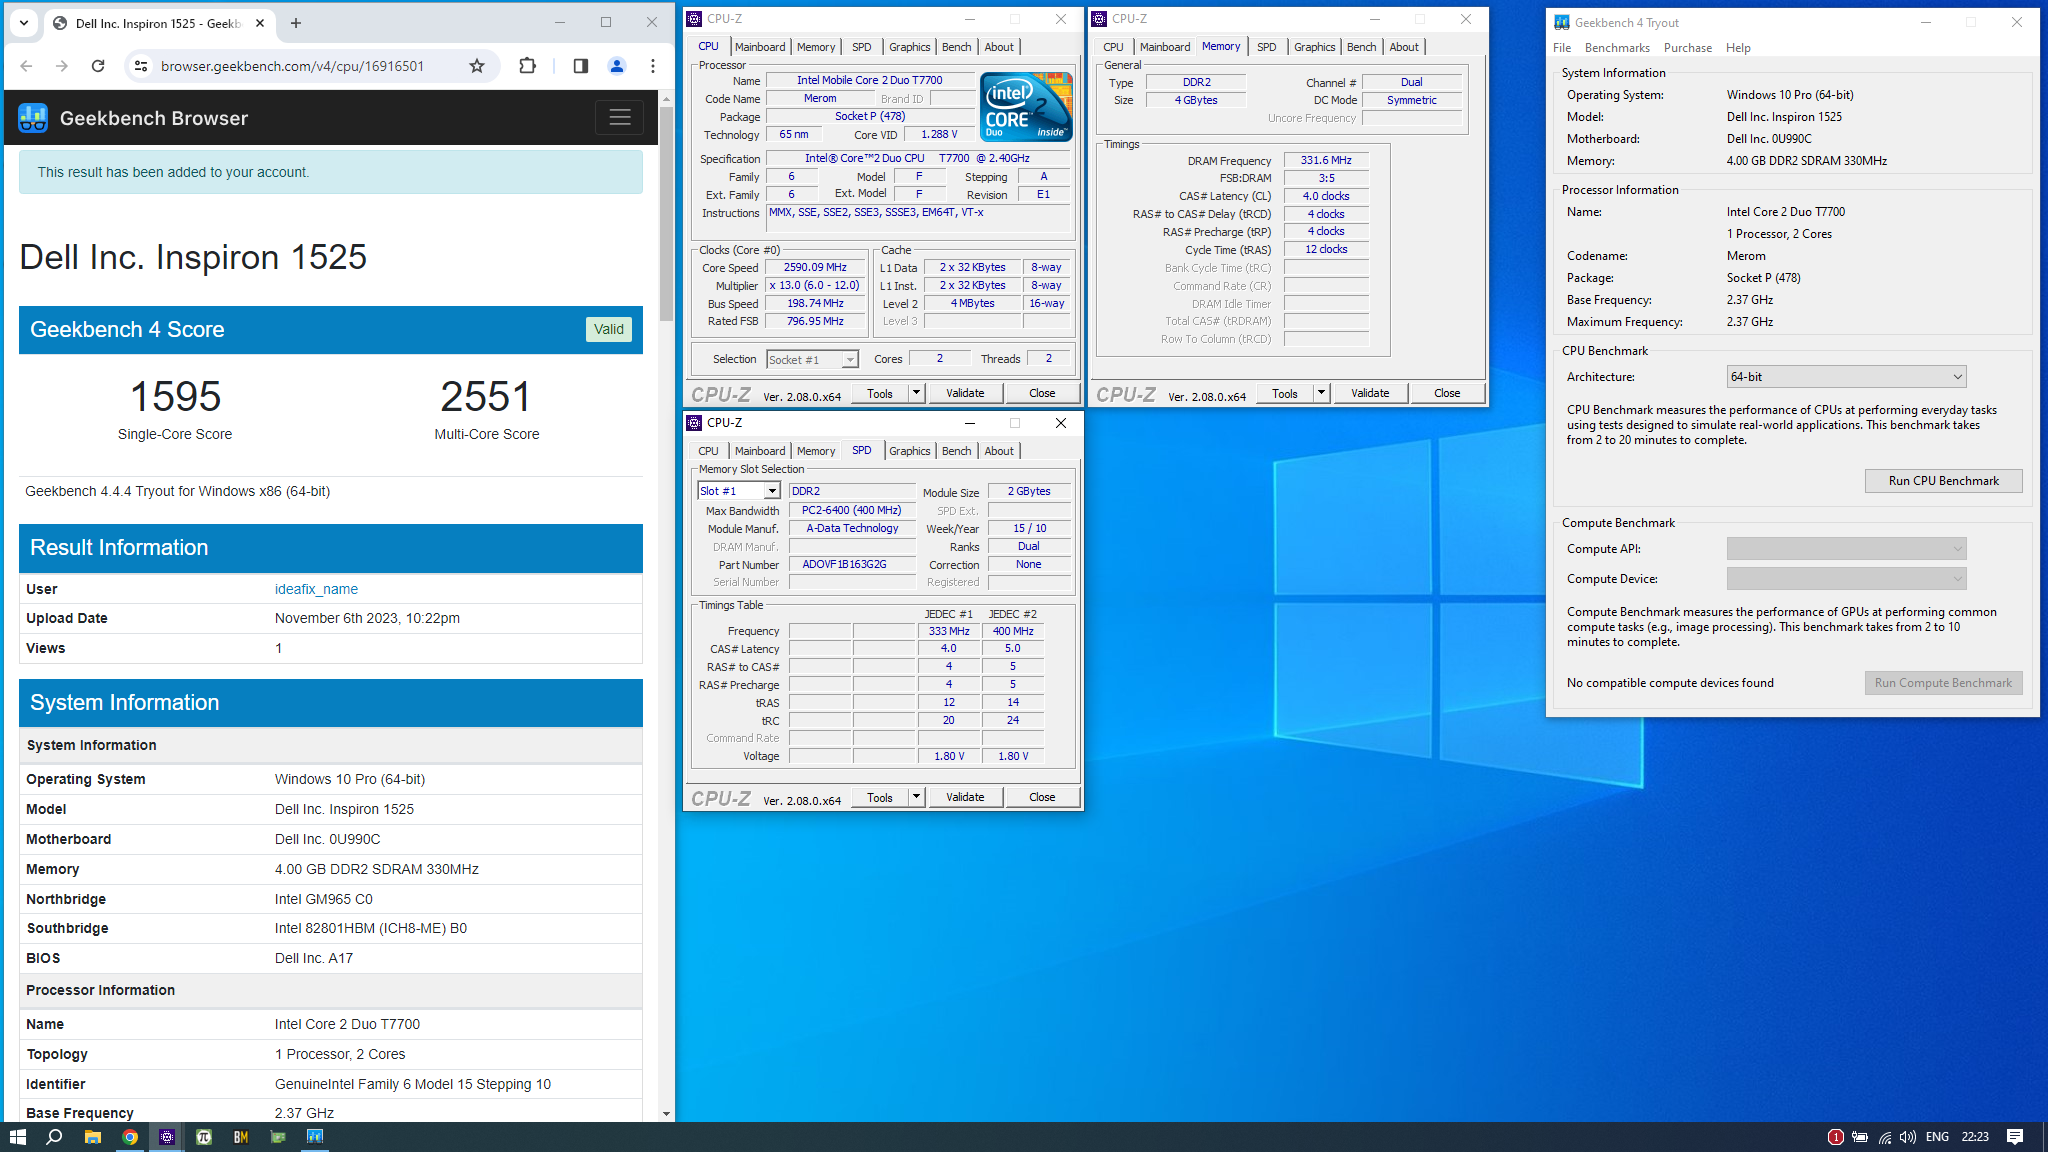Click the Chrome address bar URL
The height and width of the screenshot is (1152, 2048).
292,66
